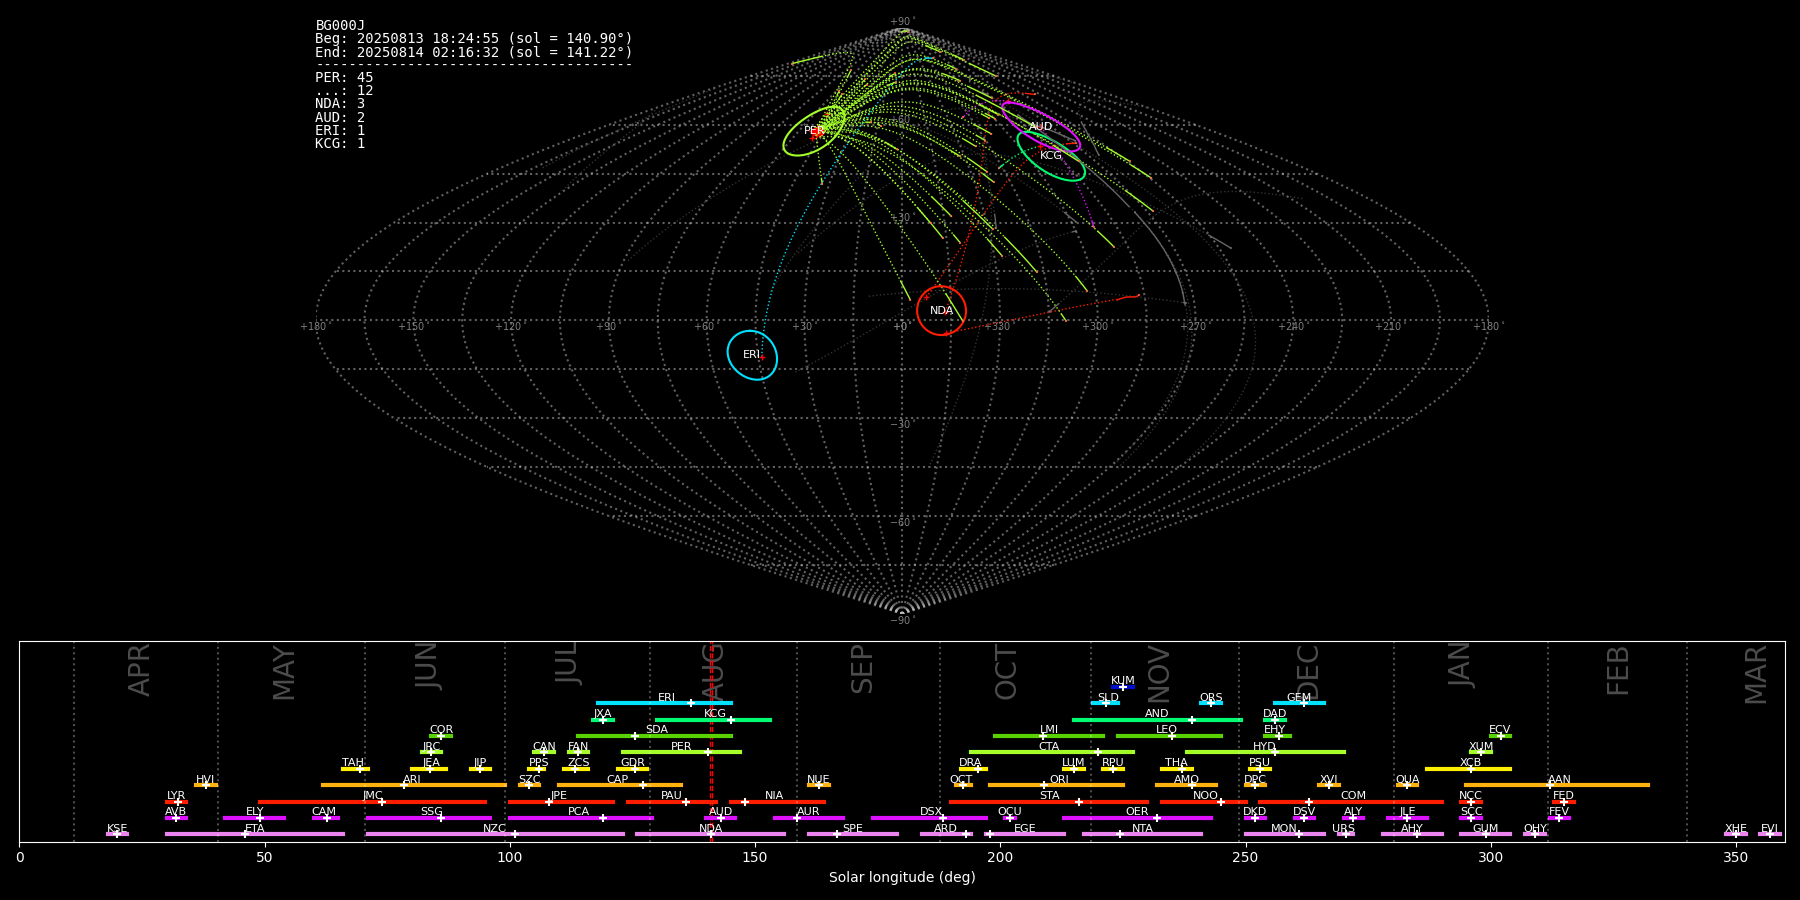Click the KCG shower bar in the timeline
This screenshot has height=900, width=1800.
pos(713,719)
